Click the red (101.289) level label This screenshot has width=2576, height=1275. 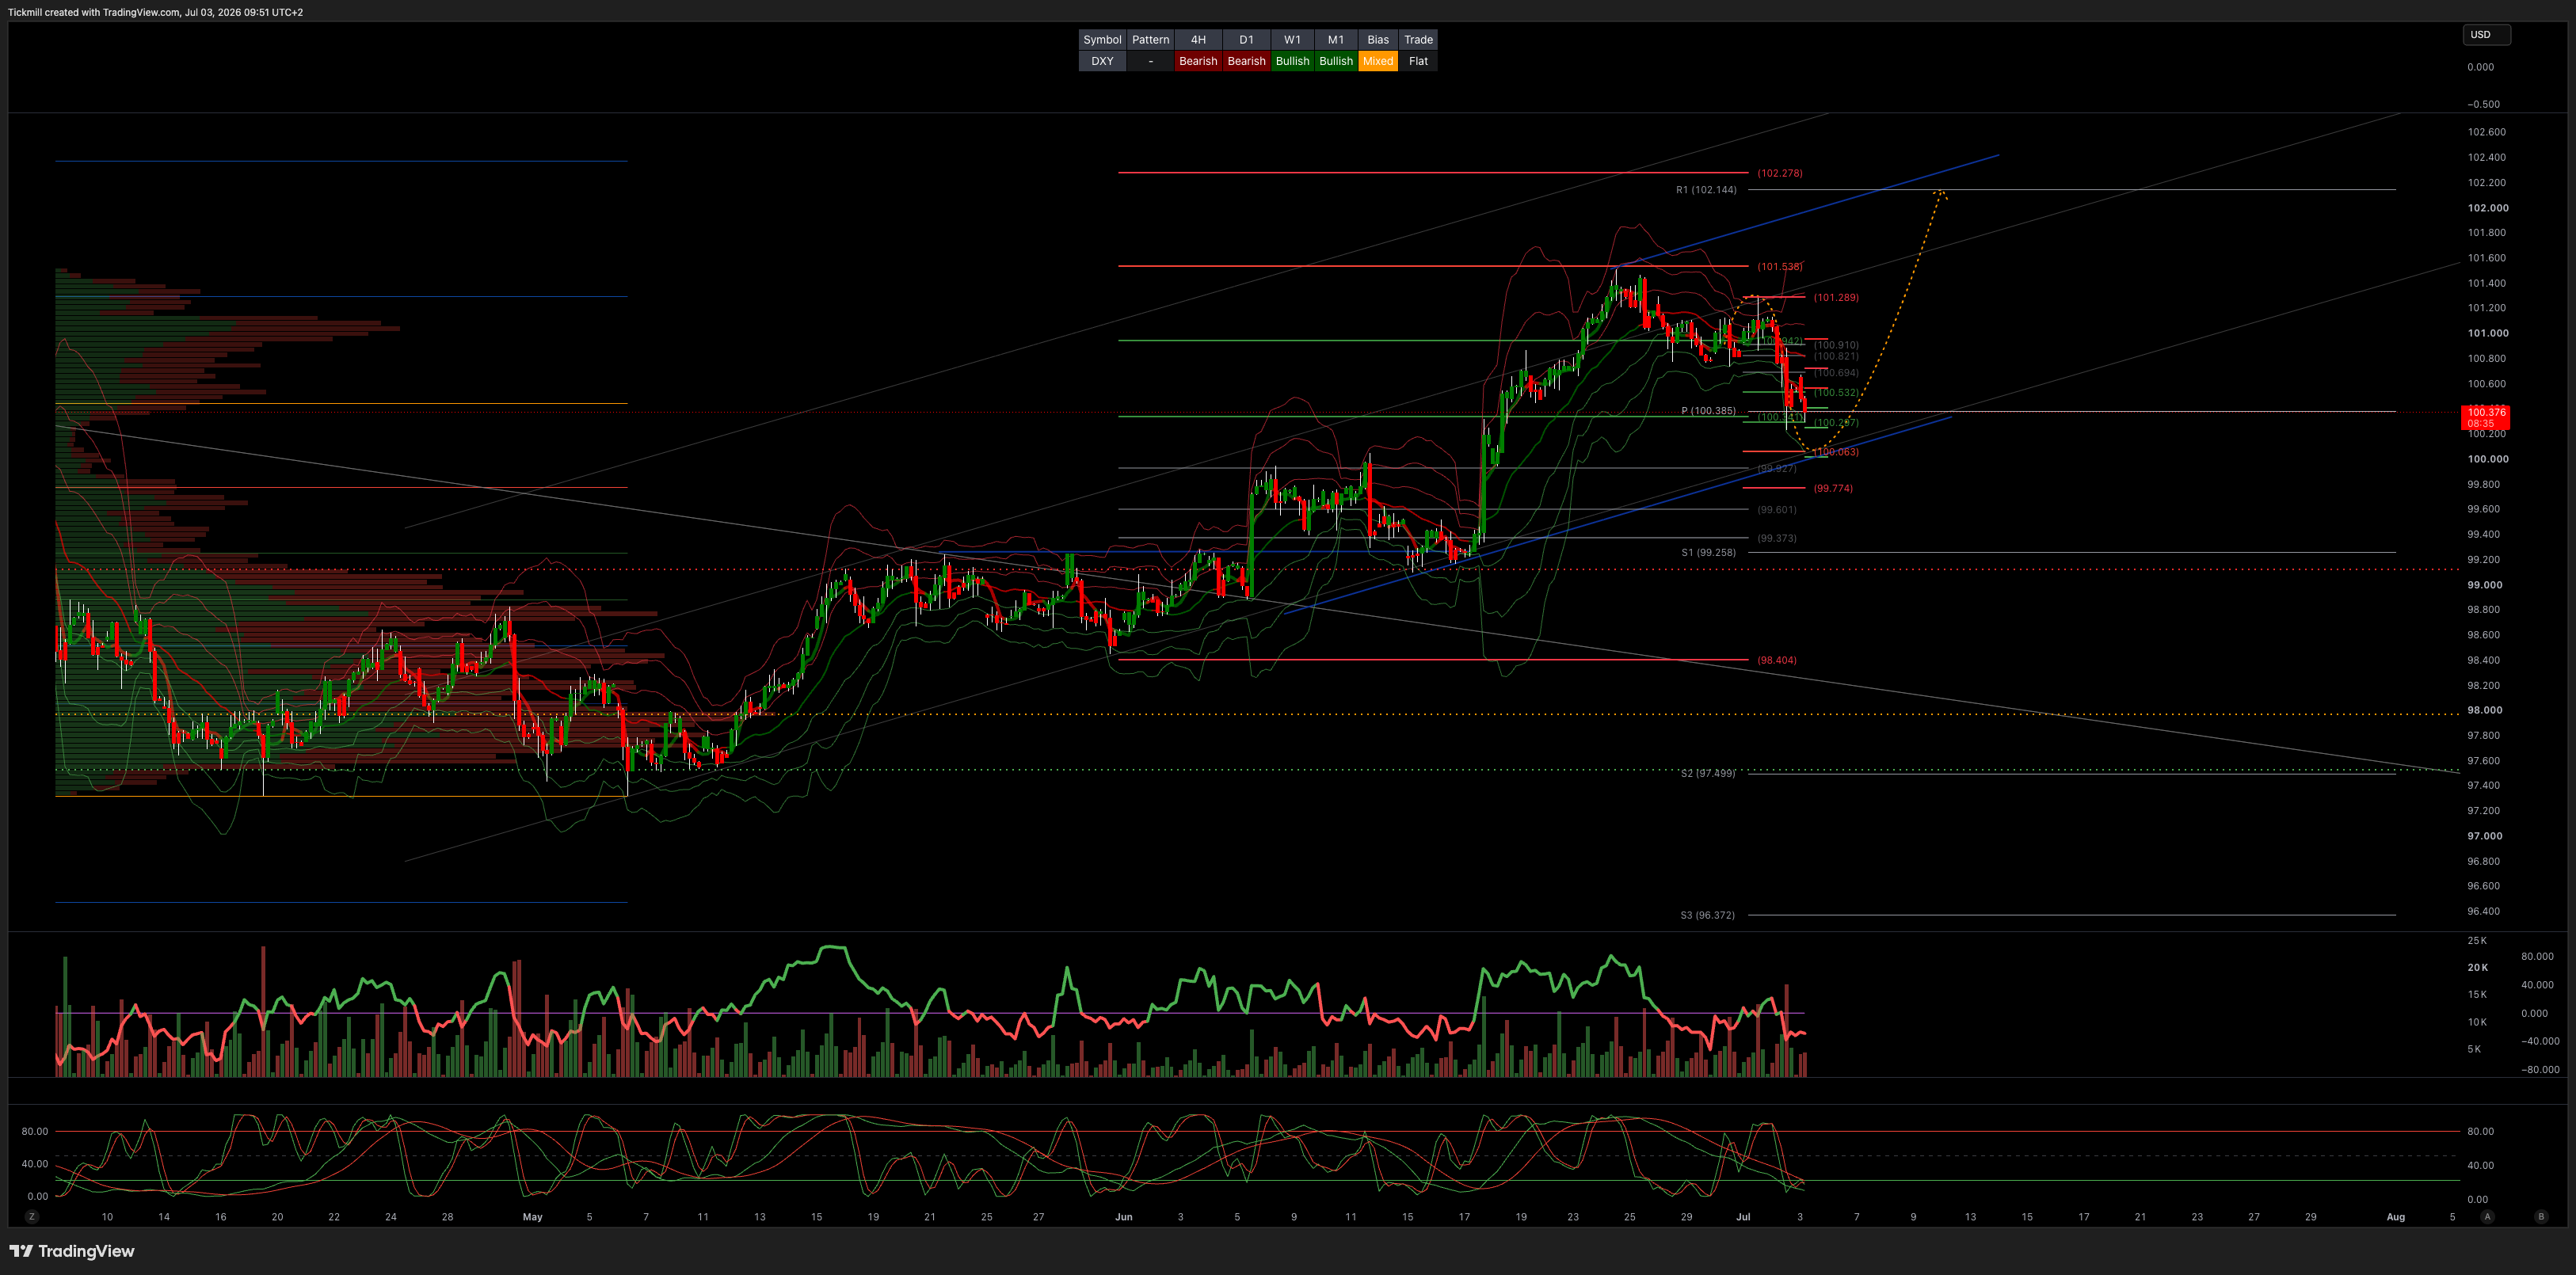tap(1836, 298)
